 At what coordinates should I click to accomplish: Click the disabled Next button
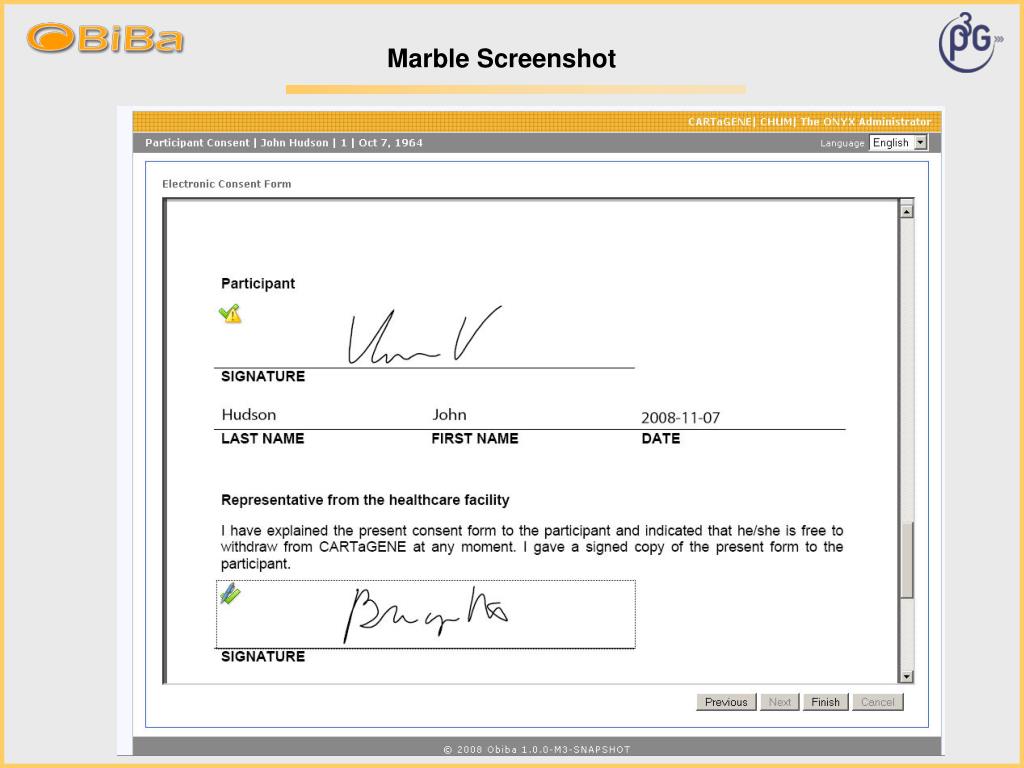780,702
